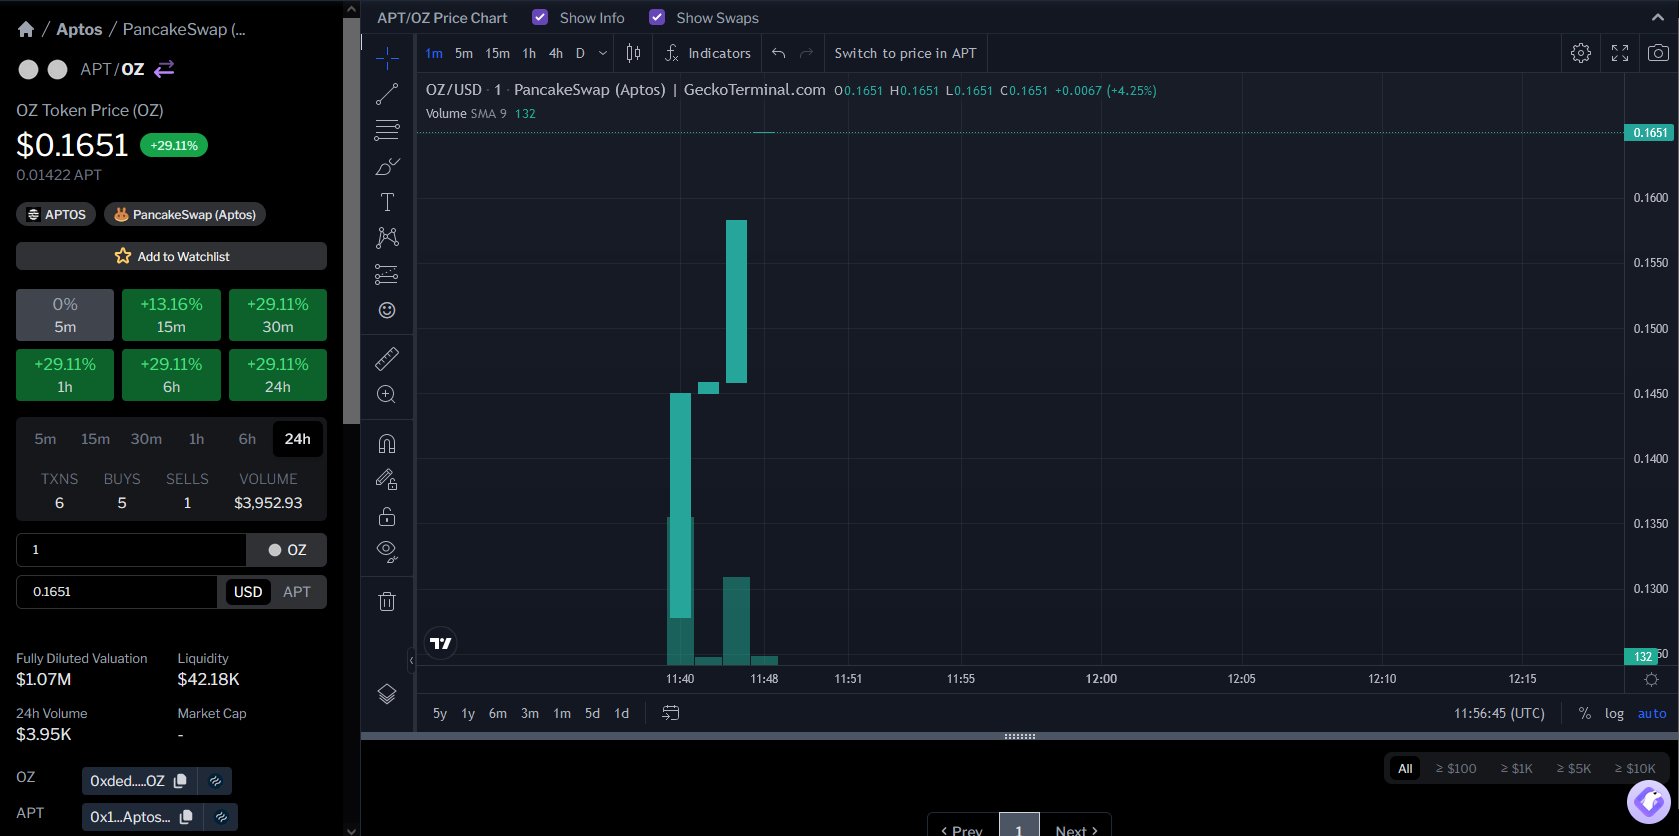The height and width of the screenshot is (836, 1679).
Task: Open the chart patterns tool
Action: pyautogui.click(x=387, y=237)
